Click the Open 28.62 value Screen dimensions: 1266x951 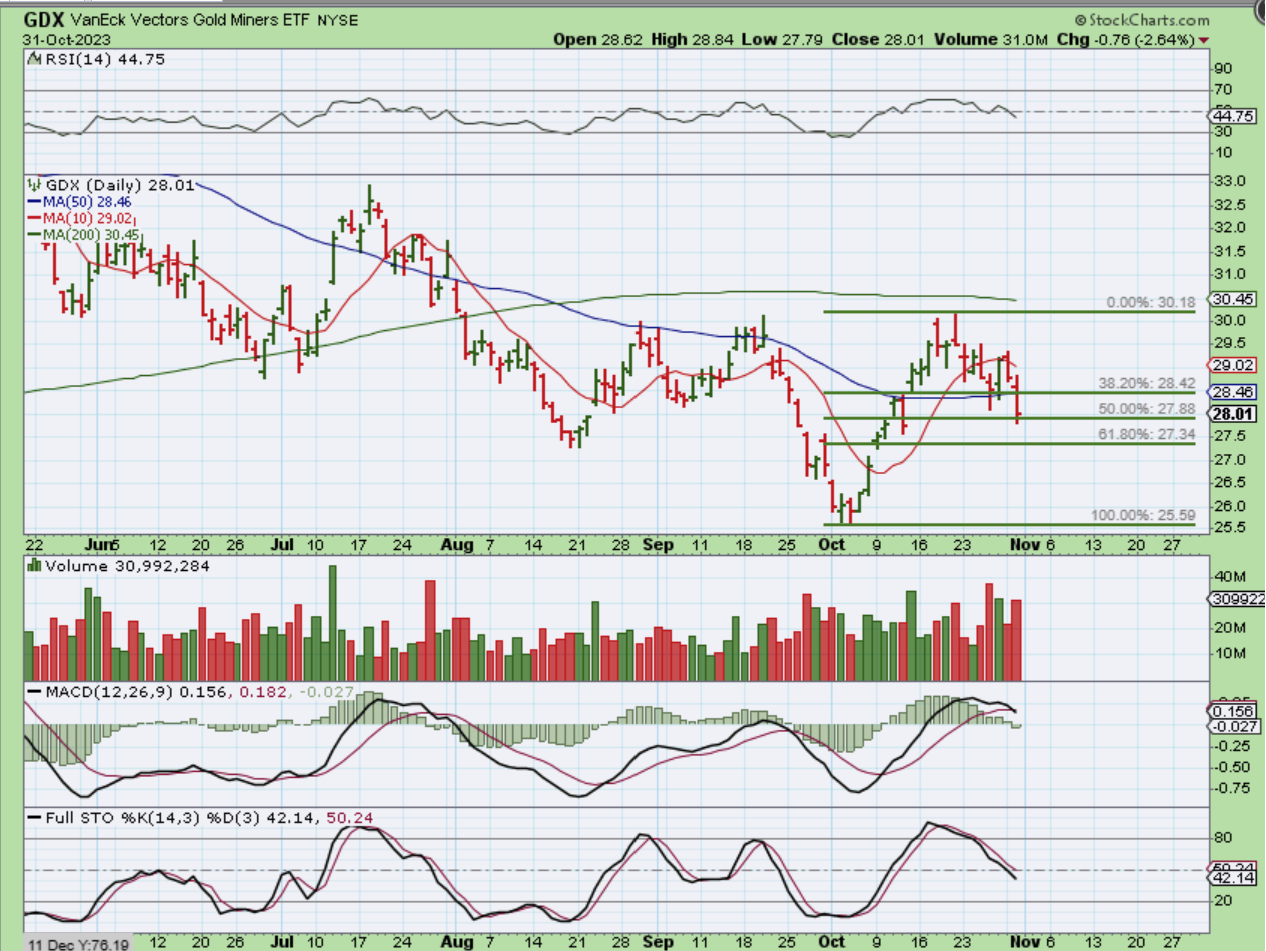pyautogui.click(x=599, y=40)
